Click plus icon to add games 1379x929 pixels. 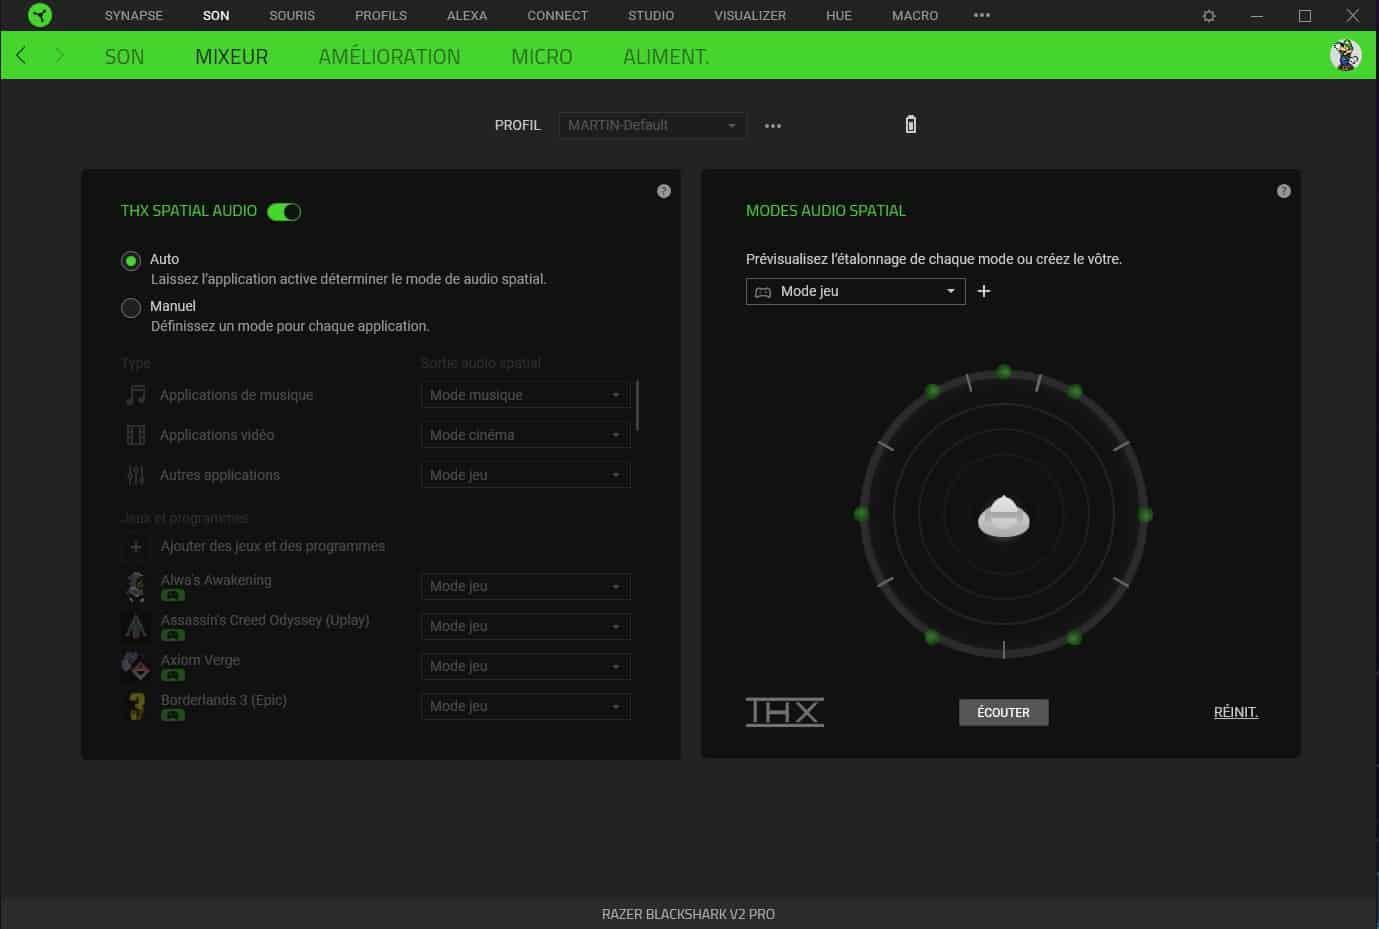[136, 547]
